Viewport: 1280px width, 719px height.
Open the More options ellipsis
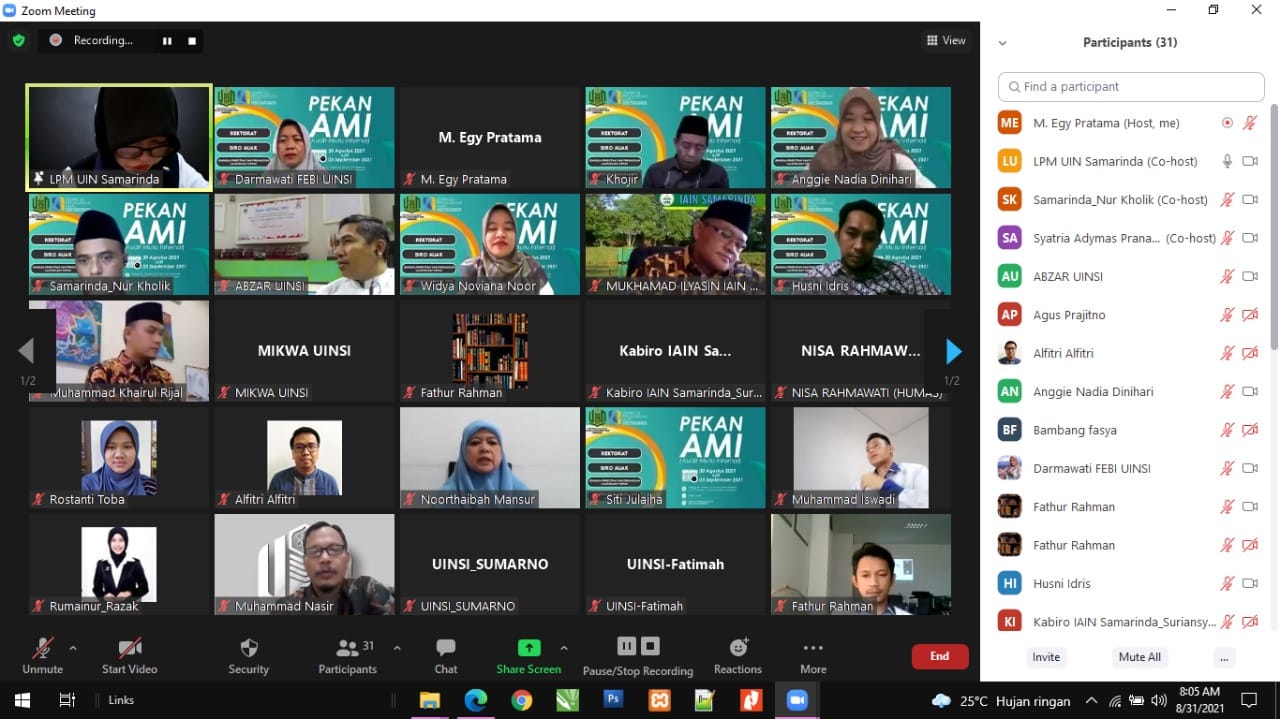[x=813, y=655]
